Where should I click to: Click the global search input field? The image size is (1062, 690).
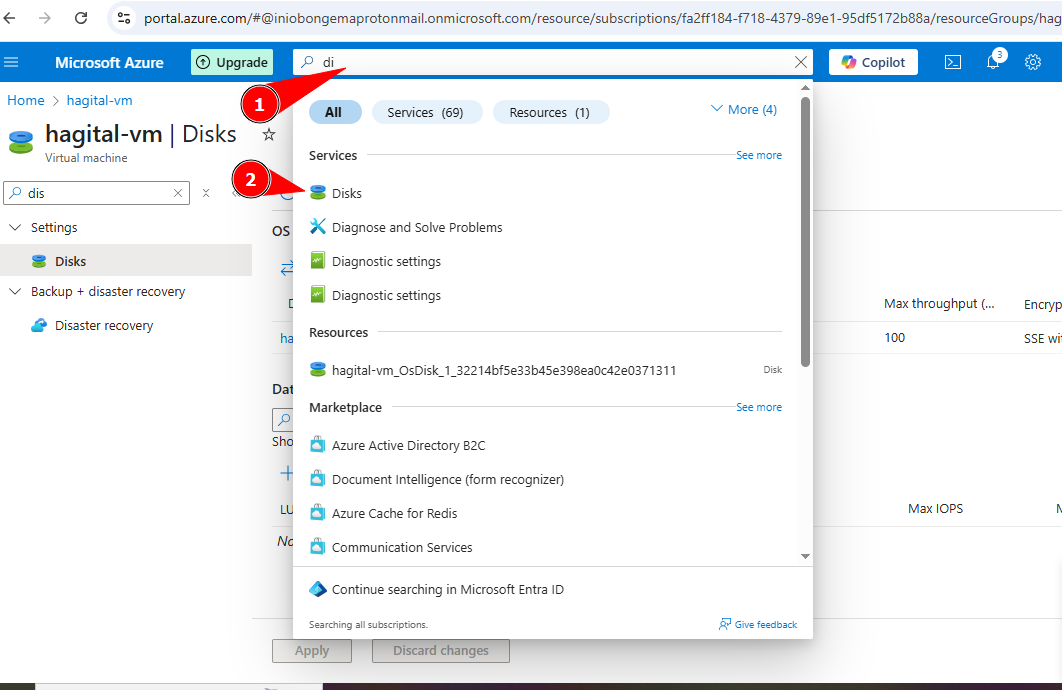tap(554, 62)
